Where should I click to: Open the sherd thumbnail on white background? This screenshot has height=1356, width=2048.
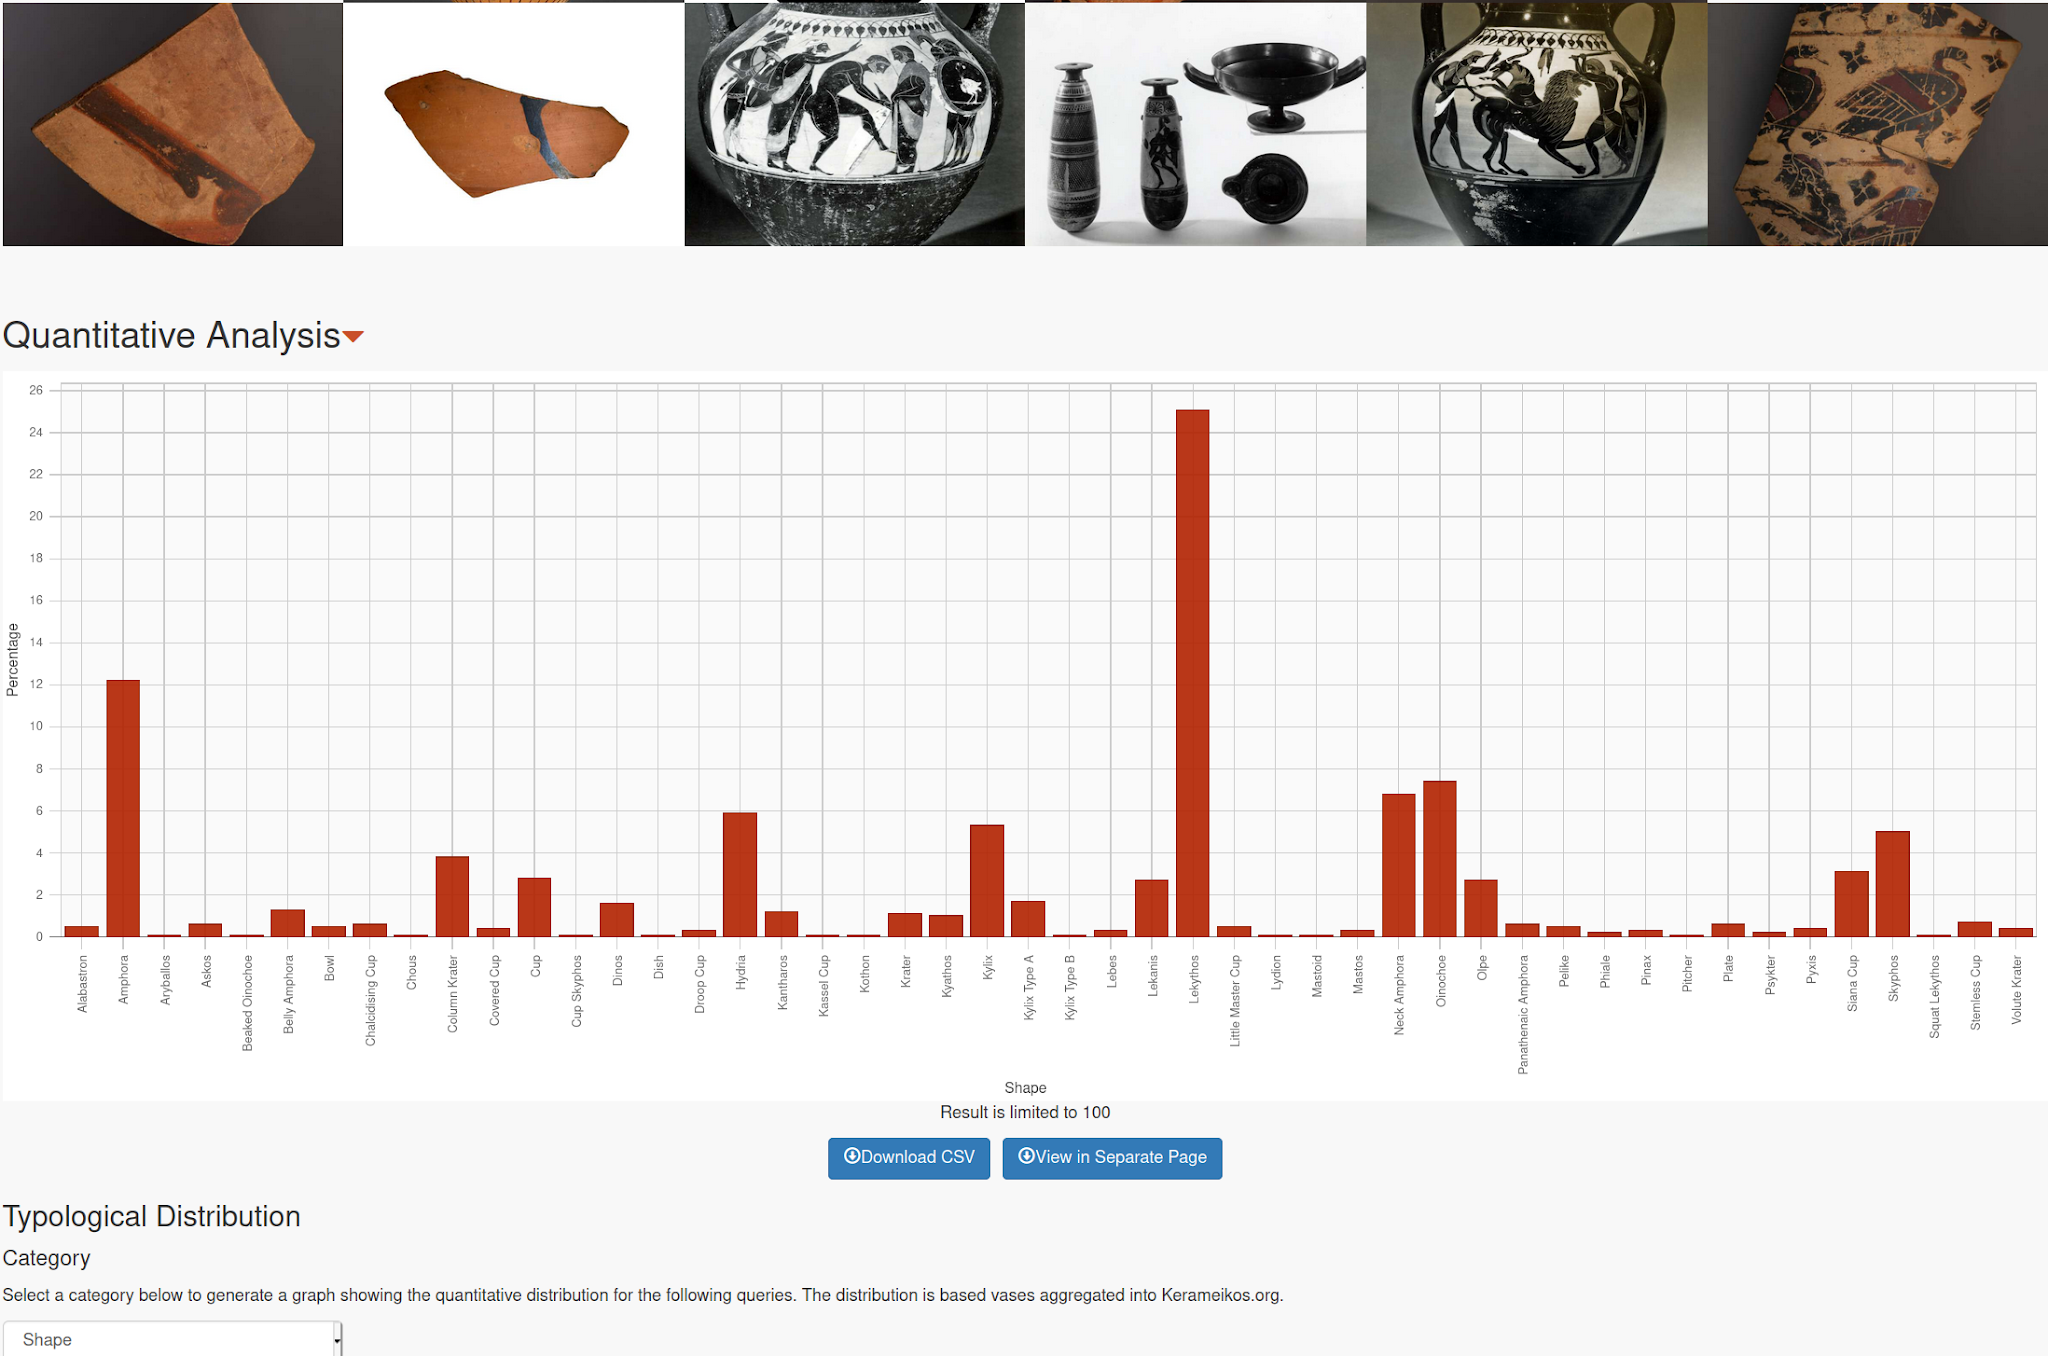[x=513, y=124]
